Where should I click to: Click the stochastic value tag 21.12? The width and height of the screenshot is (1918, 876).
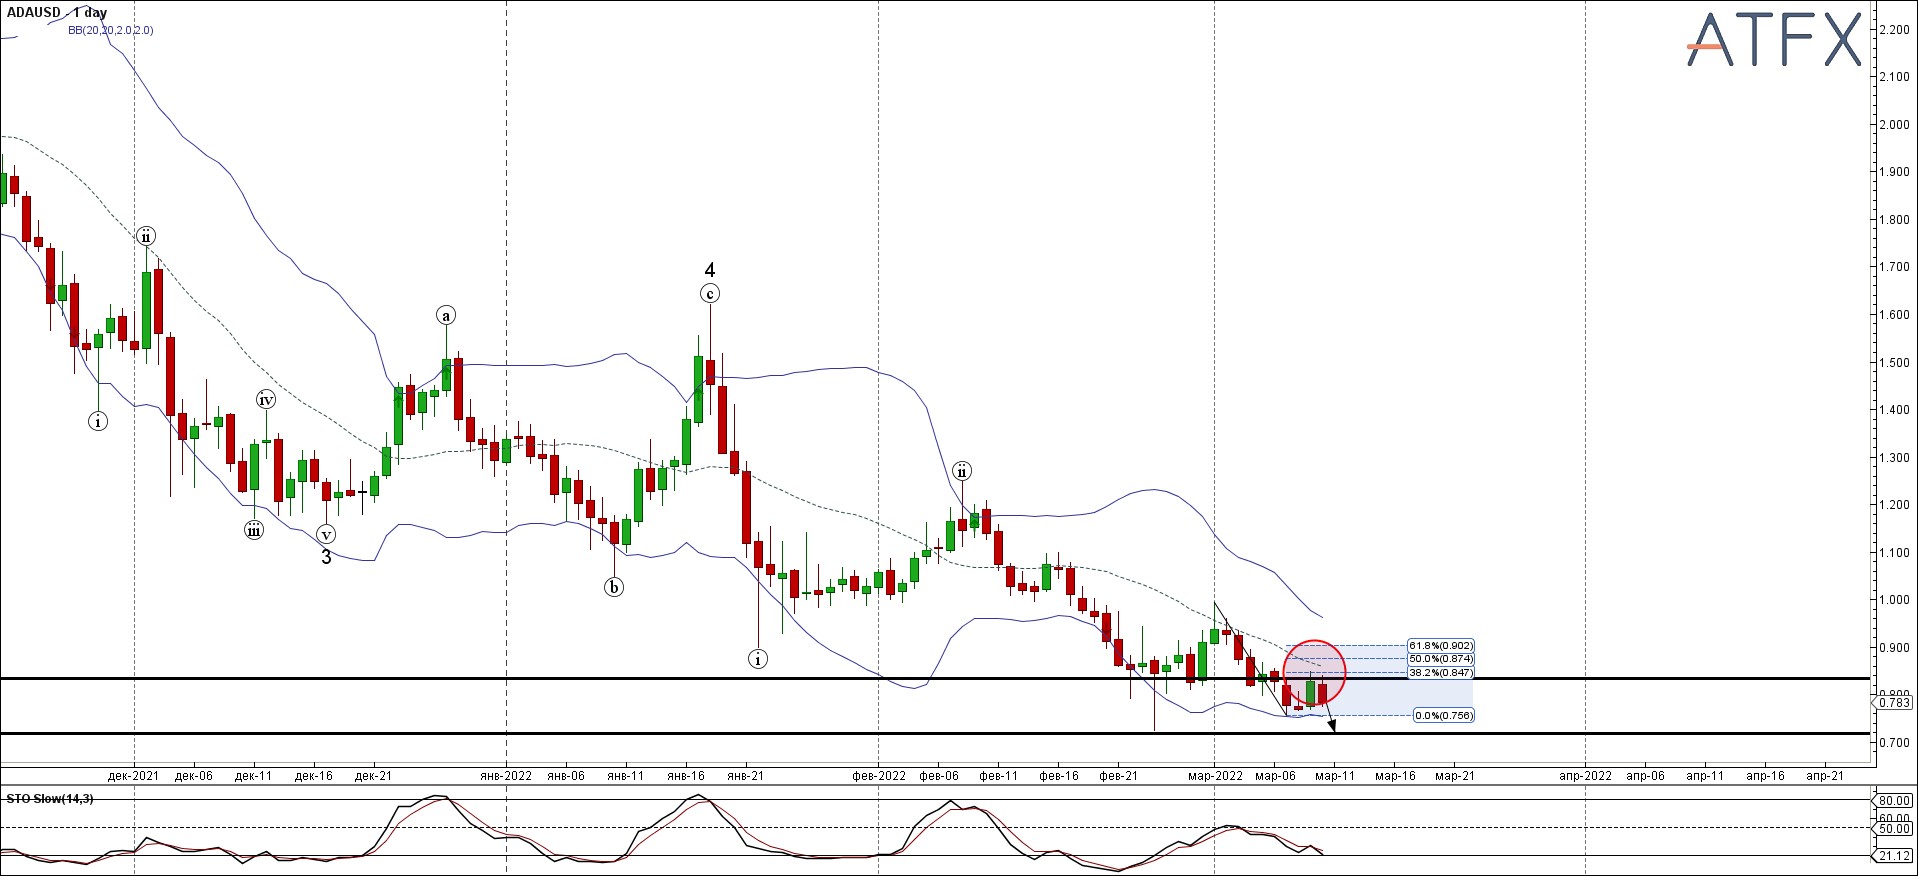click(1894, 856)
